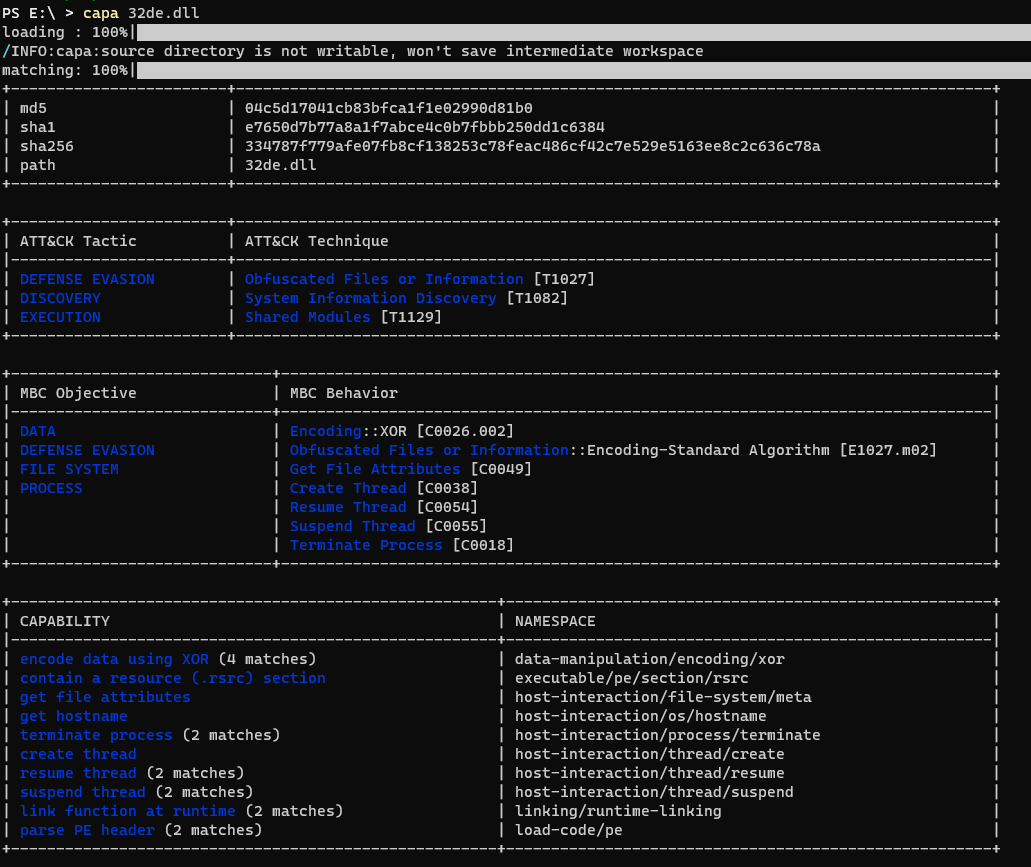1031x867 pixels.
Task: Click namespace 'linking/runtime-linking'
Action: click(x=618, y=812)
